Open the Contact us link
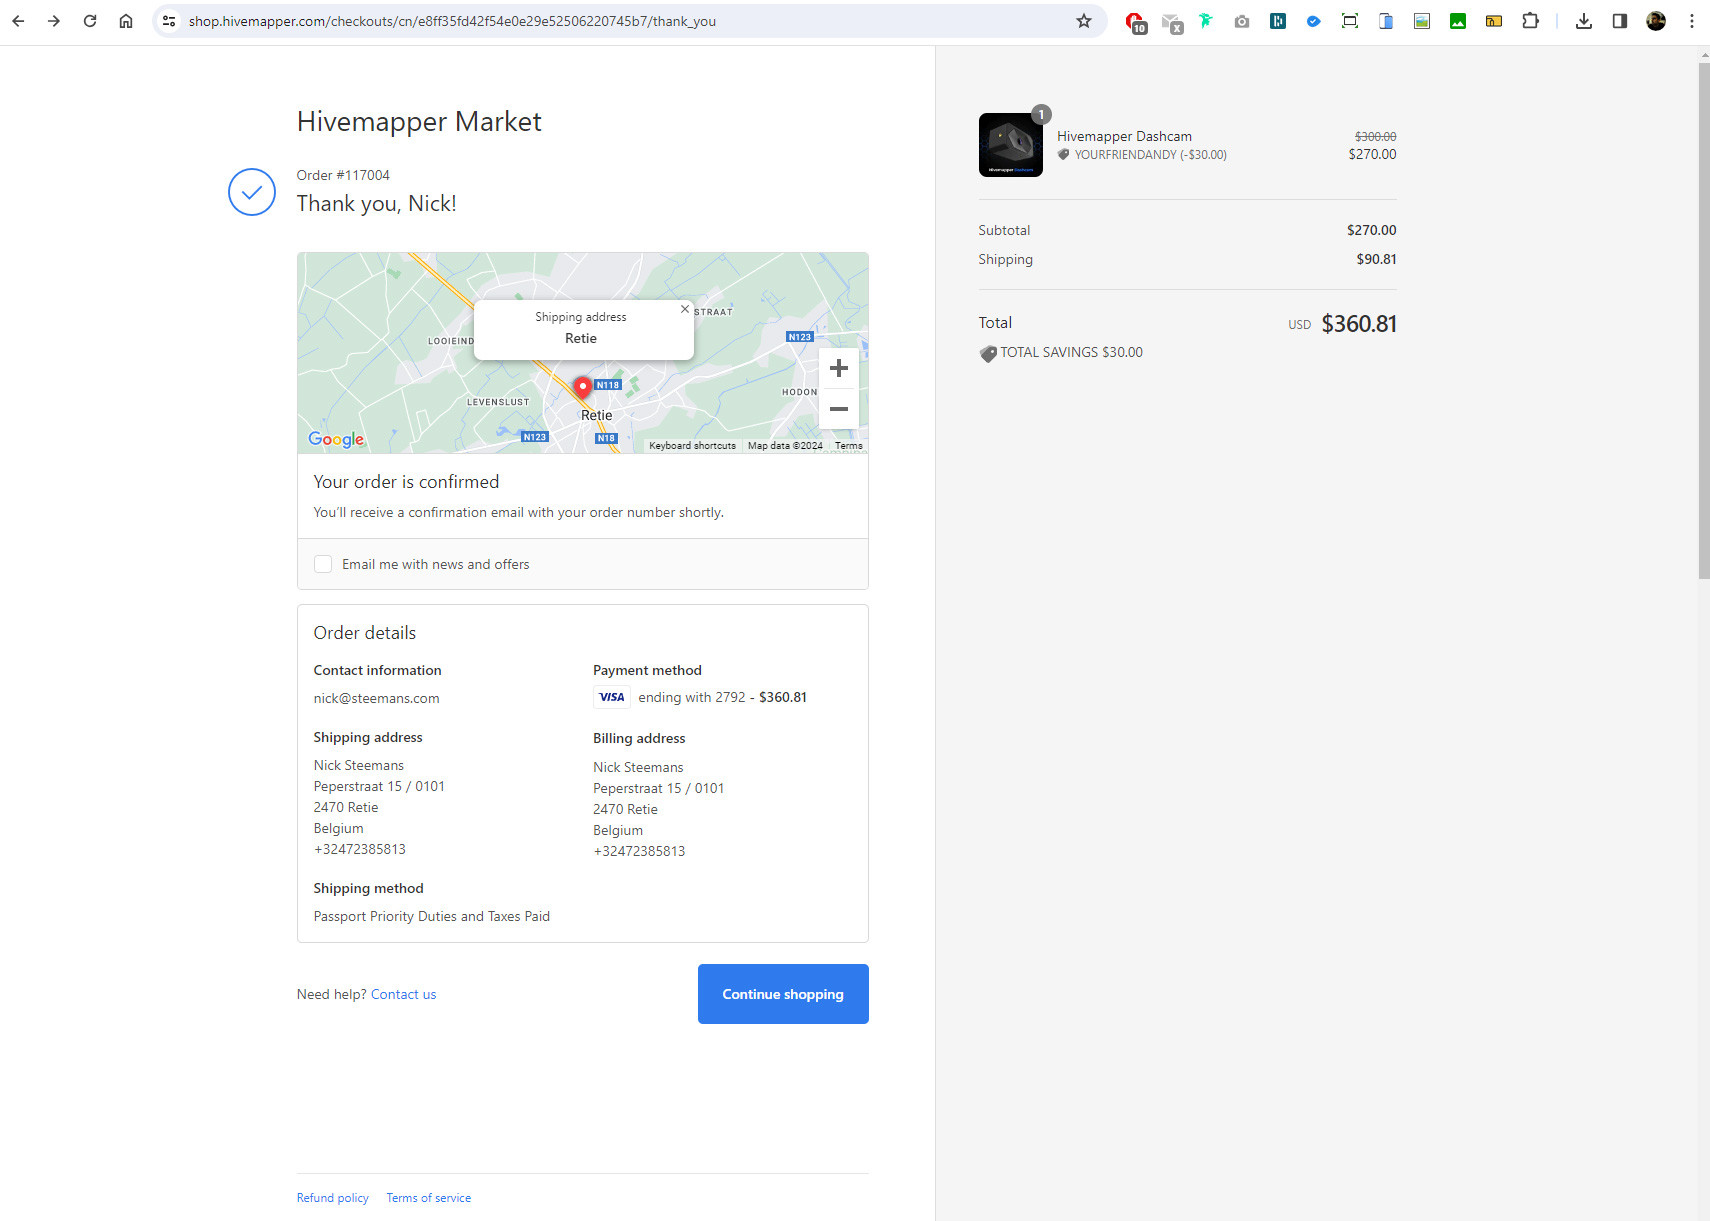Image resolution: width=1710 pixels, height=1221 pixels. (404, 994)
